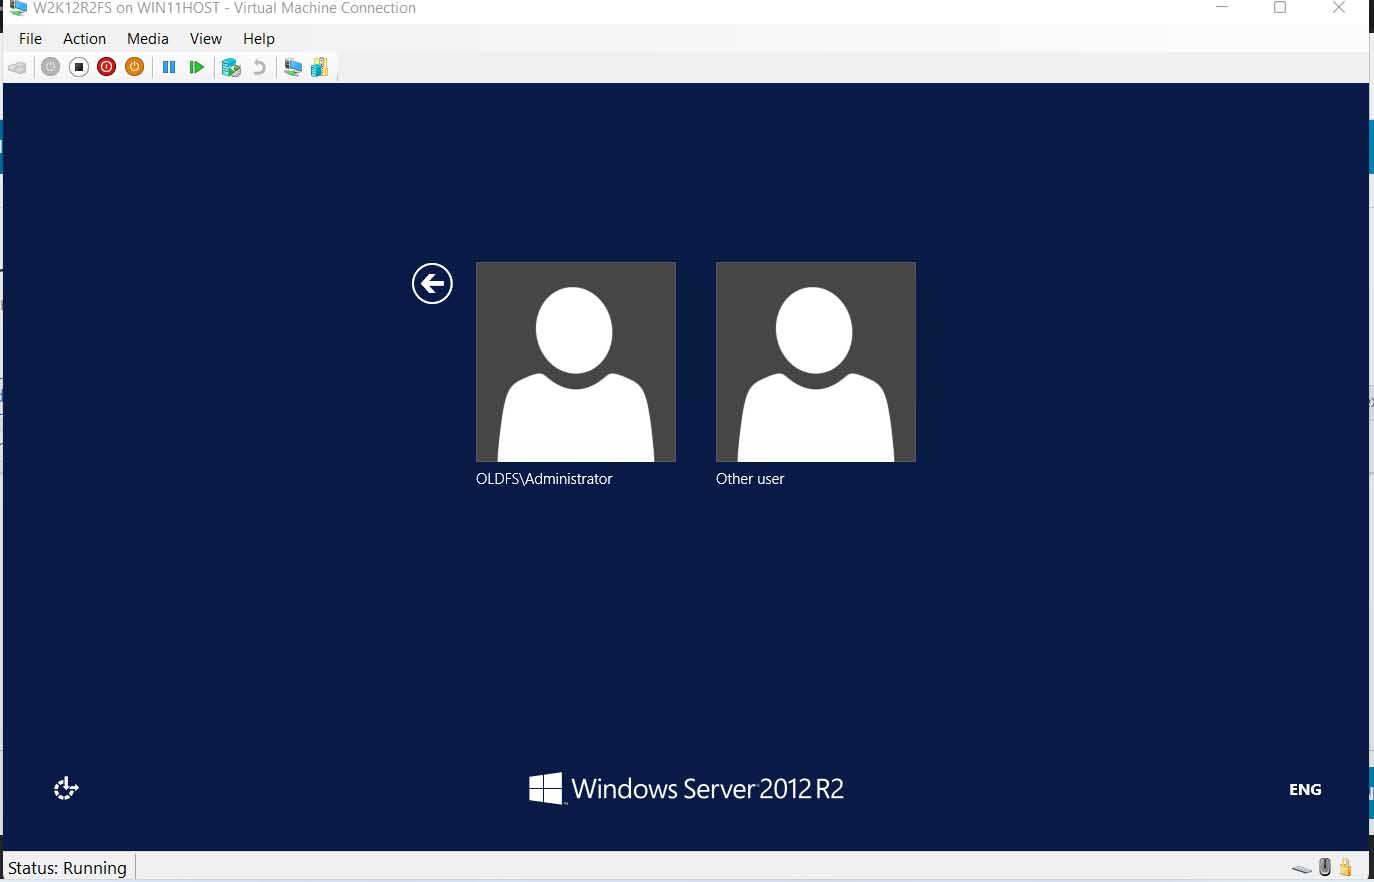Viewport: 1374px width, 882px height.
Task: Click the greyed-out Start VM toolbar button
Action: tap(50, 67)
